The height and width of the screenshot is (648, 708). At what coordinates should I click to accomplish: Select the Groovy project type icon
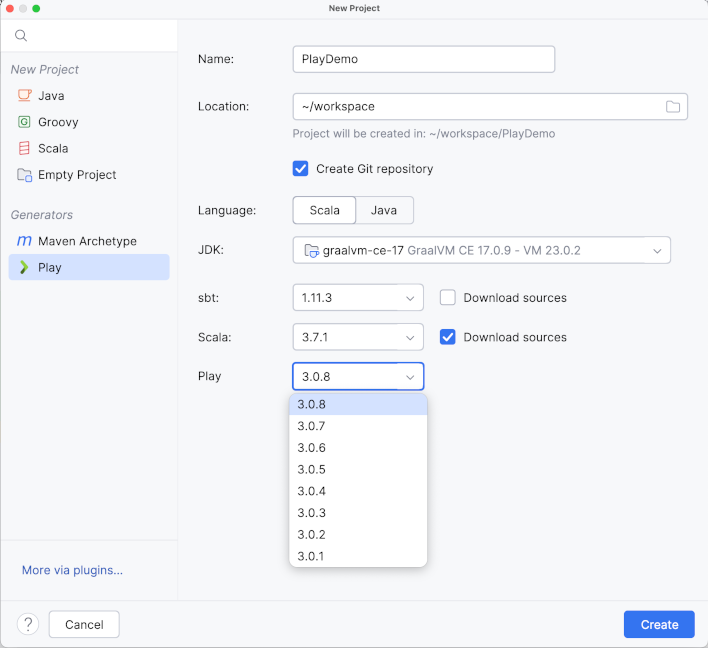(x=24, y=122)
